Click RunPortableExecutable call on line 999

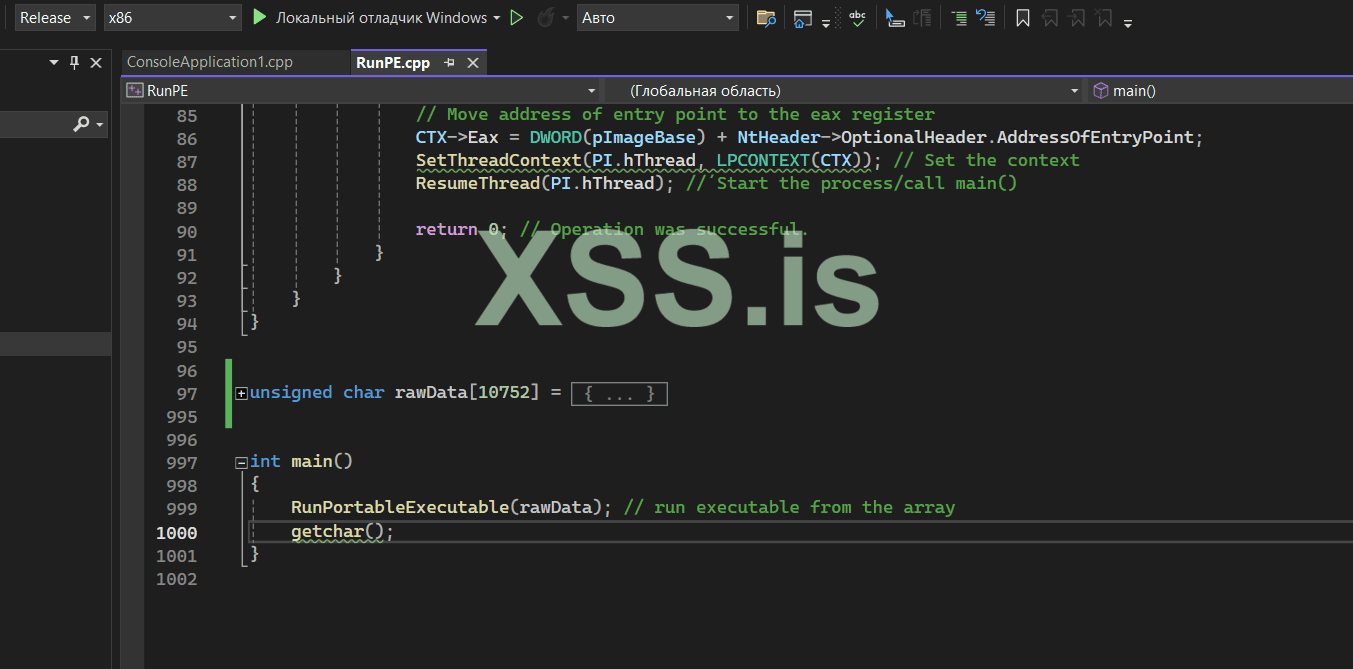point(451,507)
